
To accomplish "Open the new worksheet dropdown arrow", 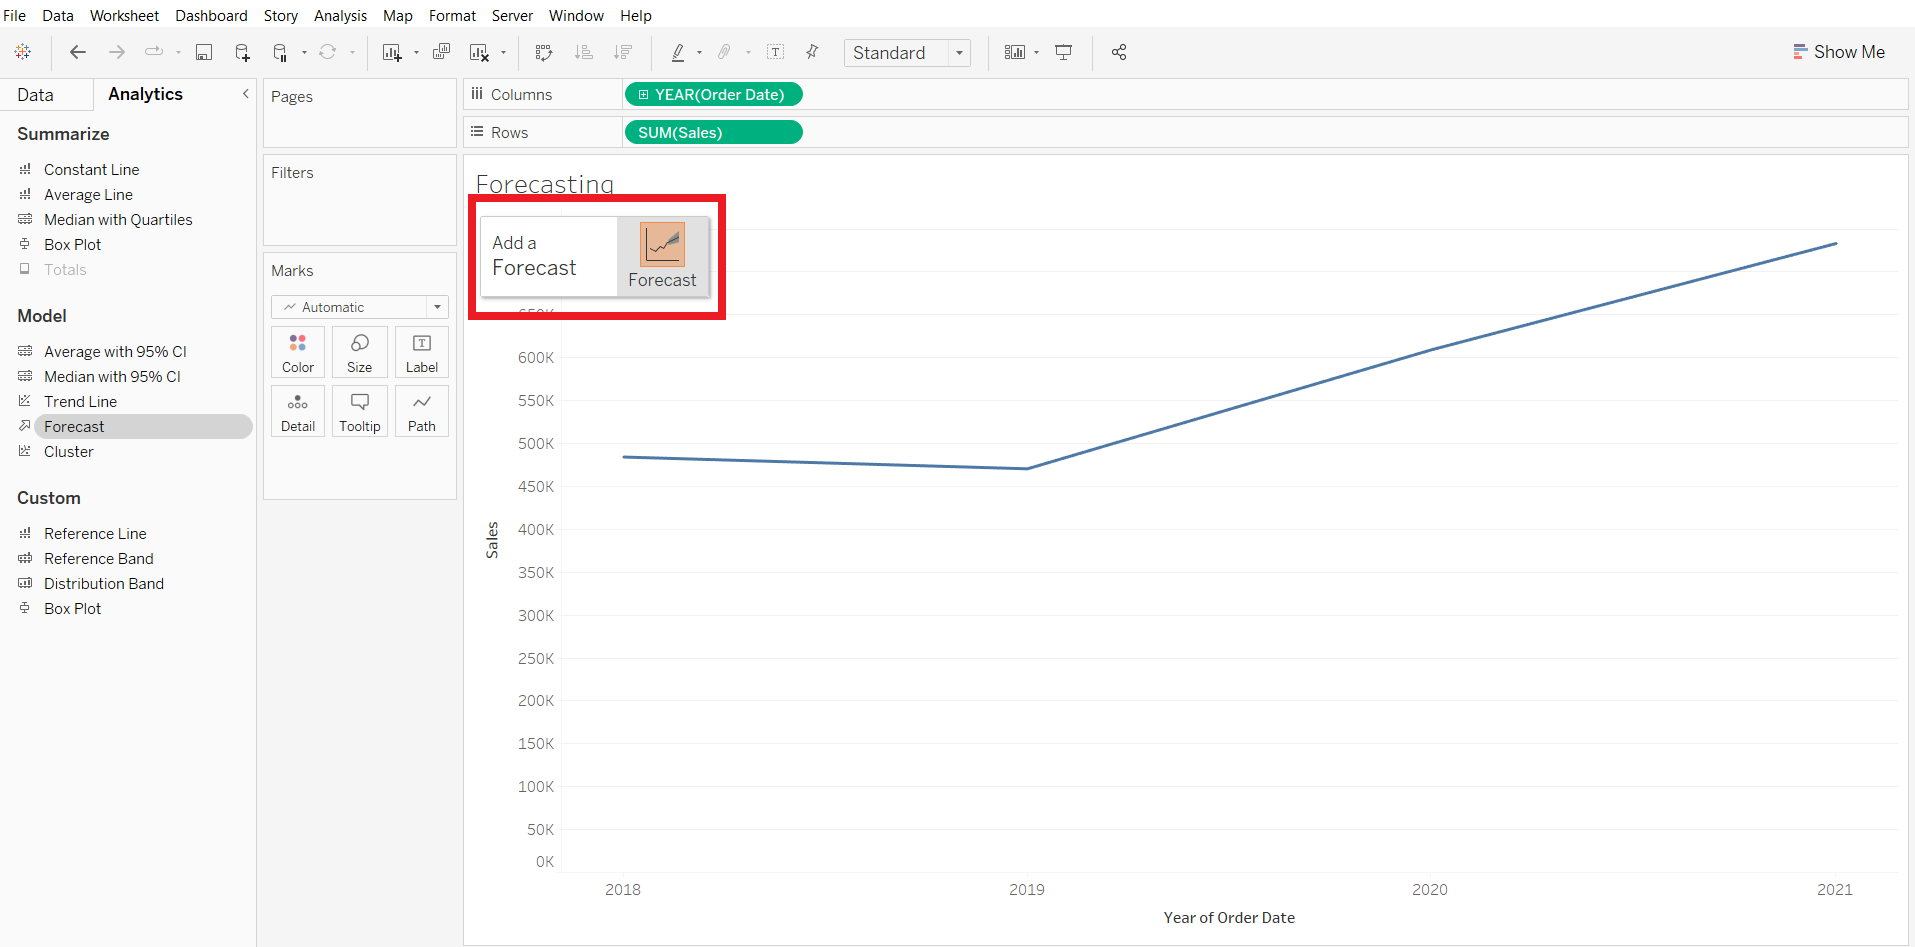I will [416, 53].
